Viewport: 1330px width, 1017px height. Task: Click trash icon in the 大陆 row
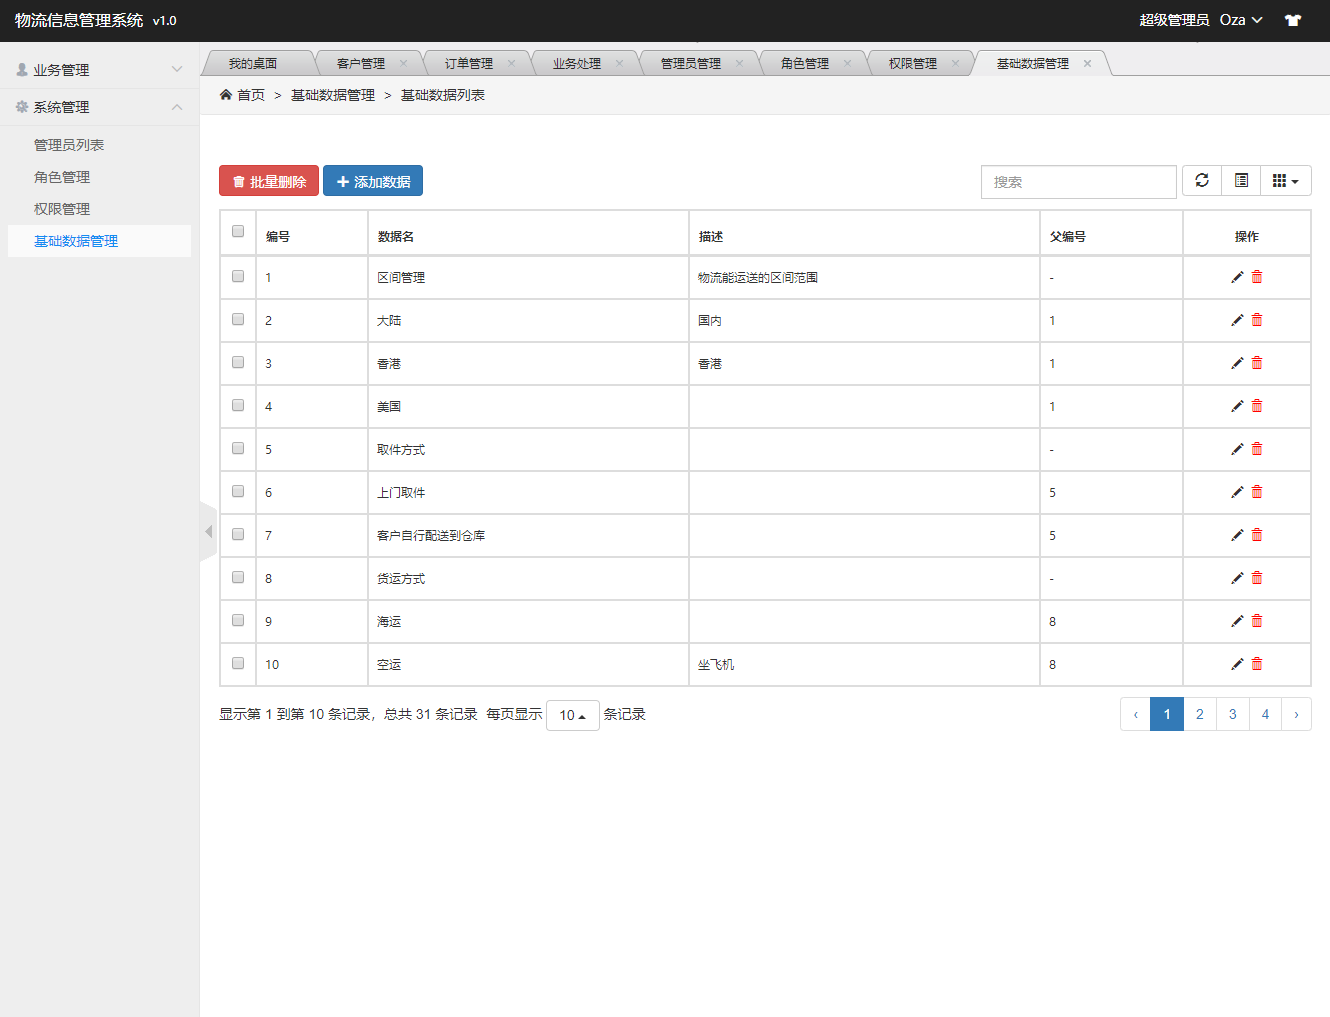(x=1257, y=320)
